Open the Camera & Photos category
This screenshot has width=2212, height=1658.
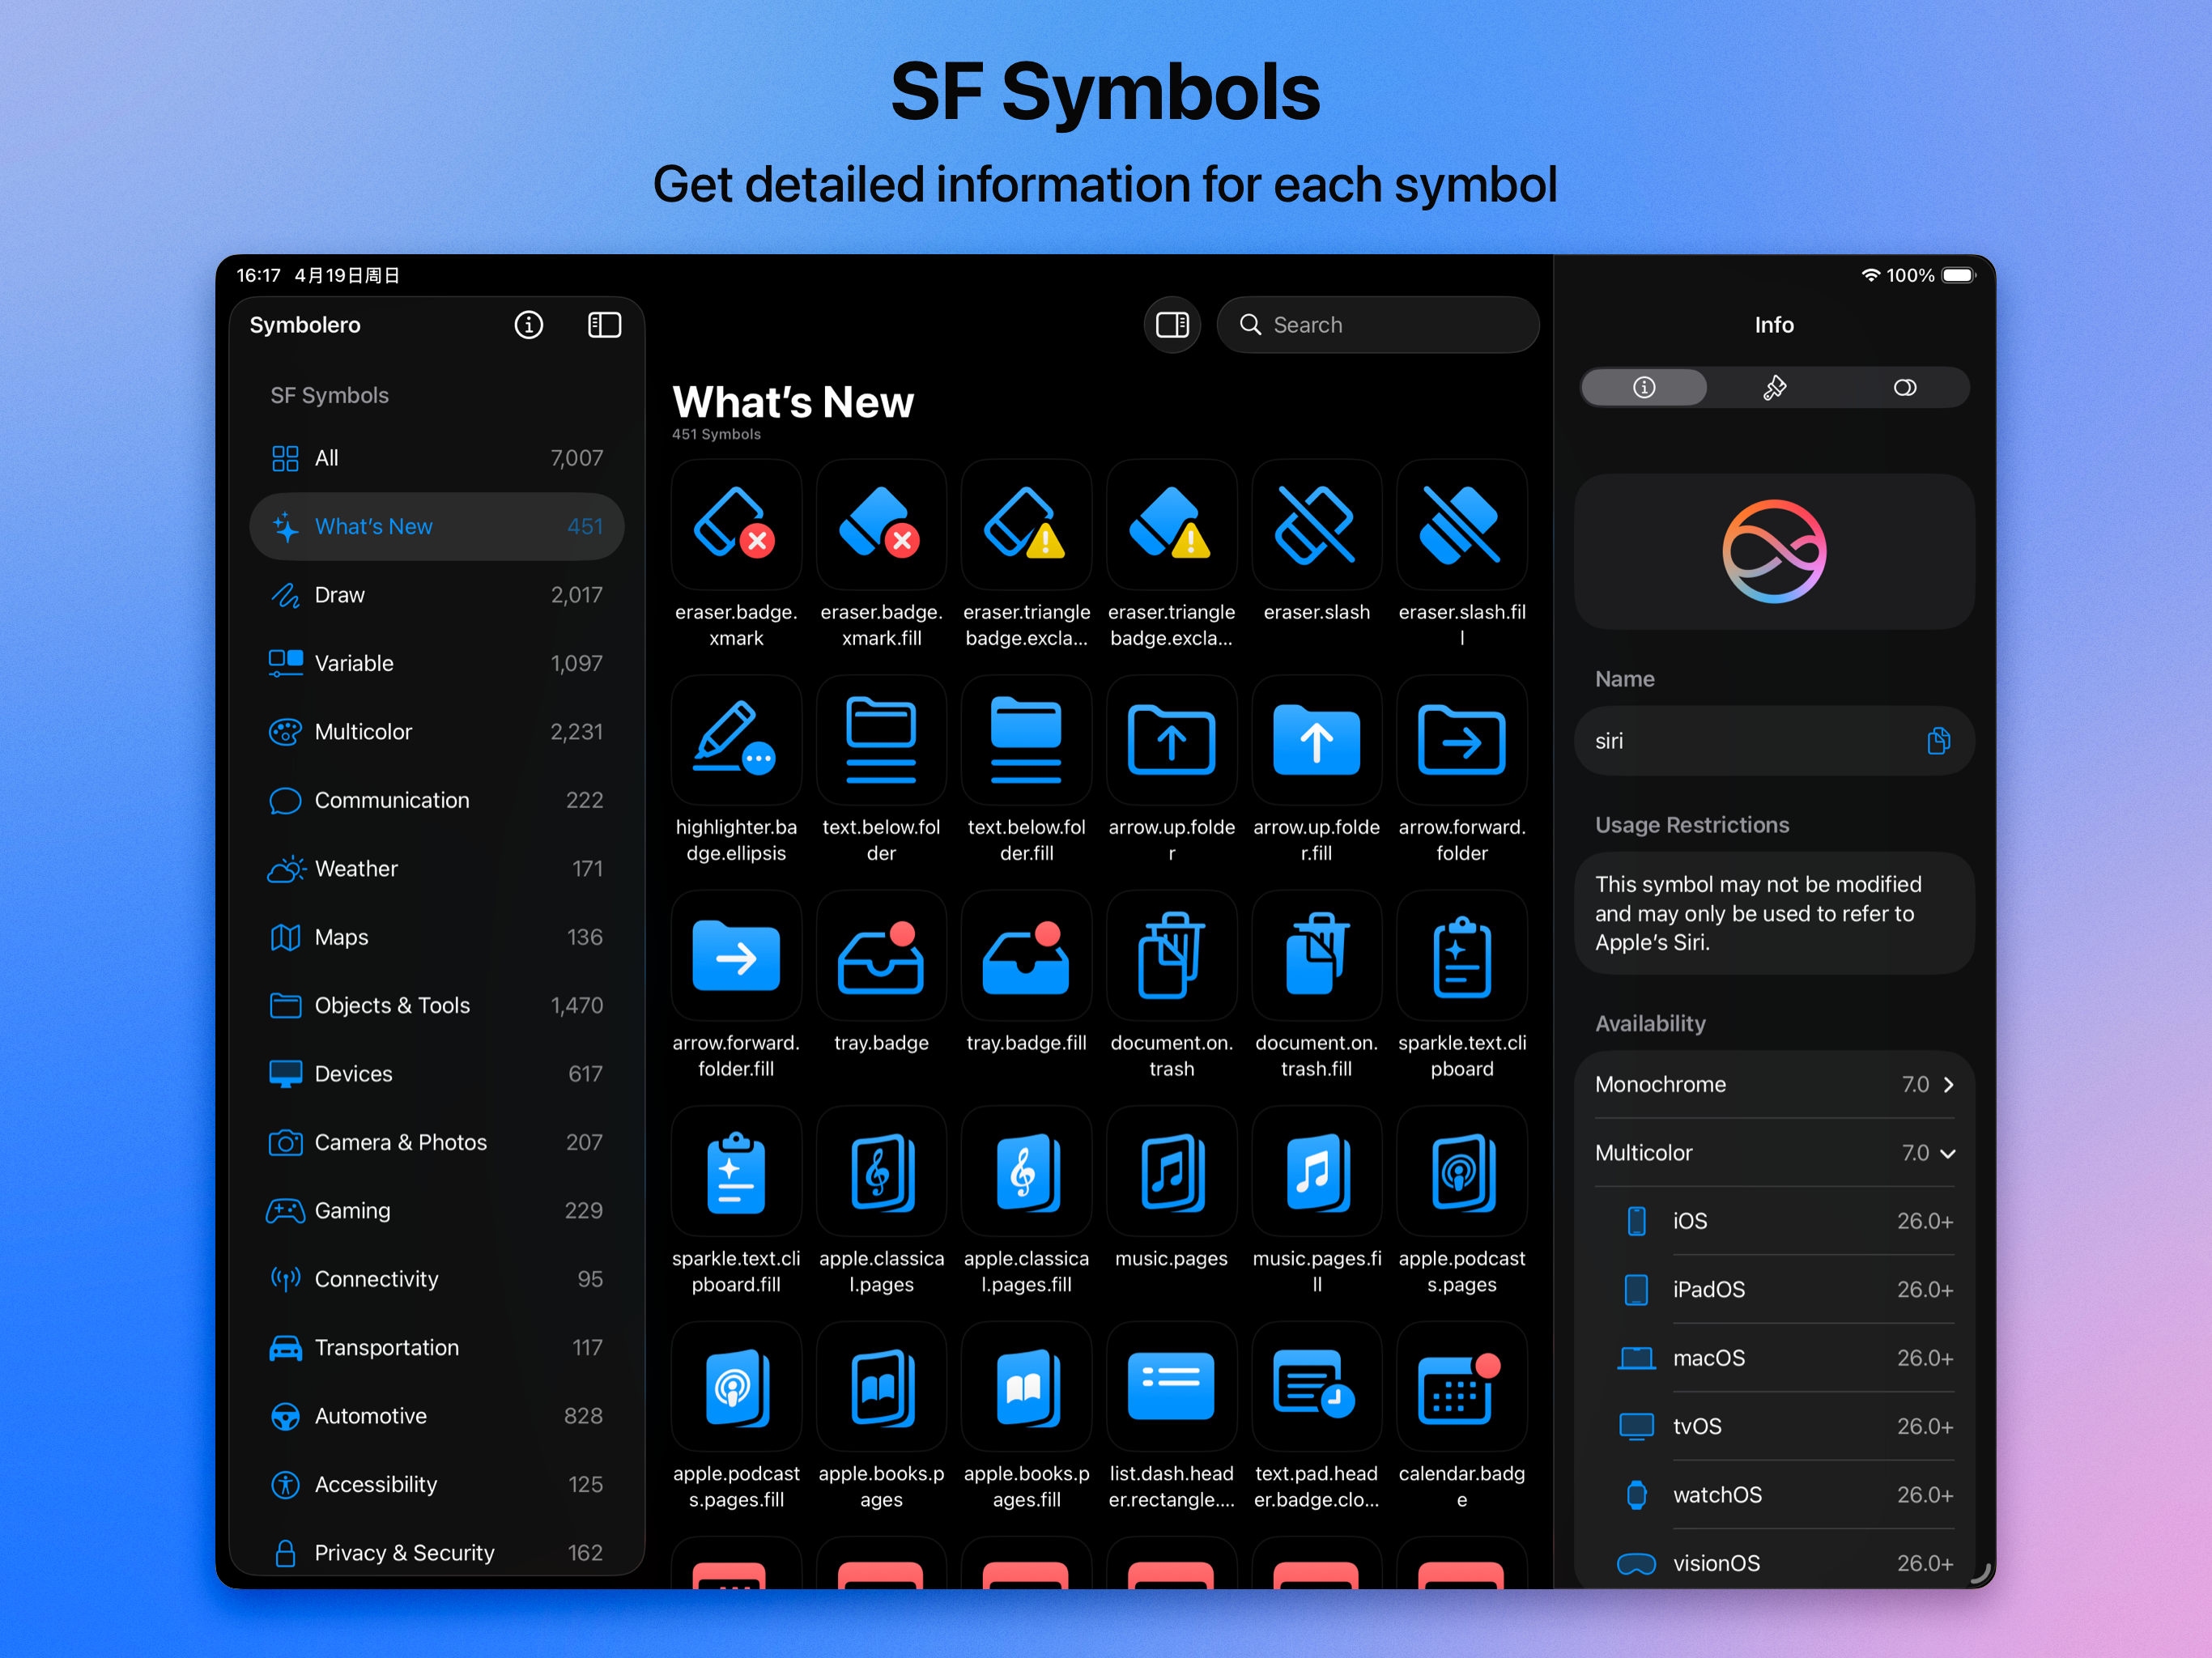click(x=437, y=1142)
